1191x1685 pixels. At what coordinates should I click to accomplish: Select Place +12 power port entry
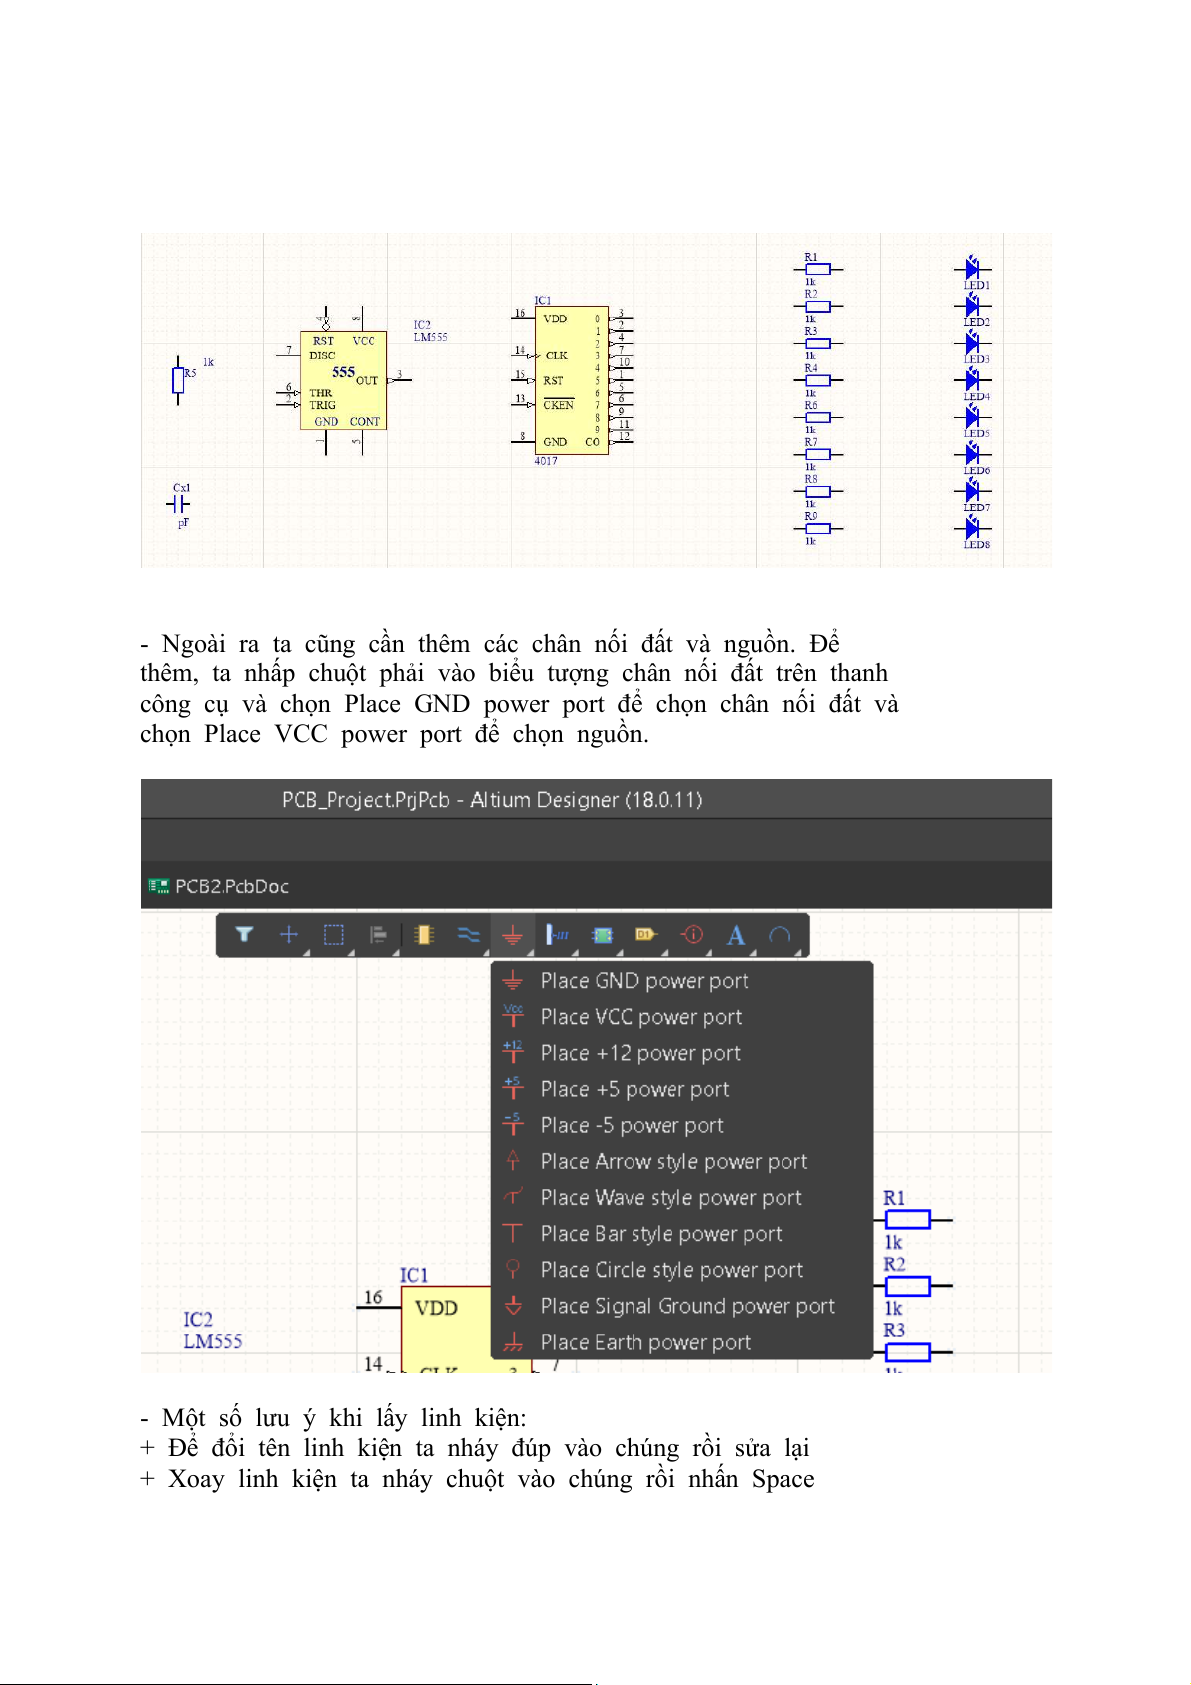[640, 1053]
